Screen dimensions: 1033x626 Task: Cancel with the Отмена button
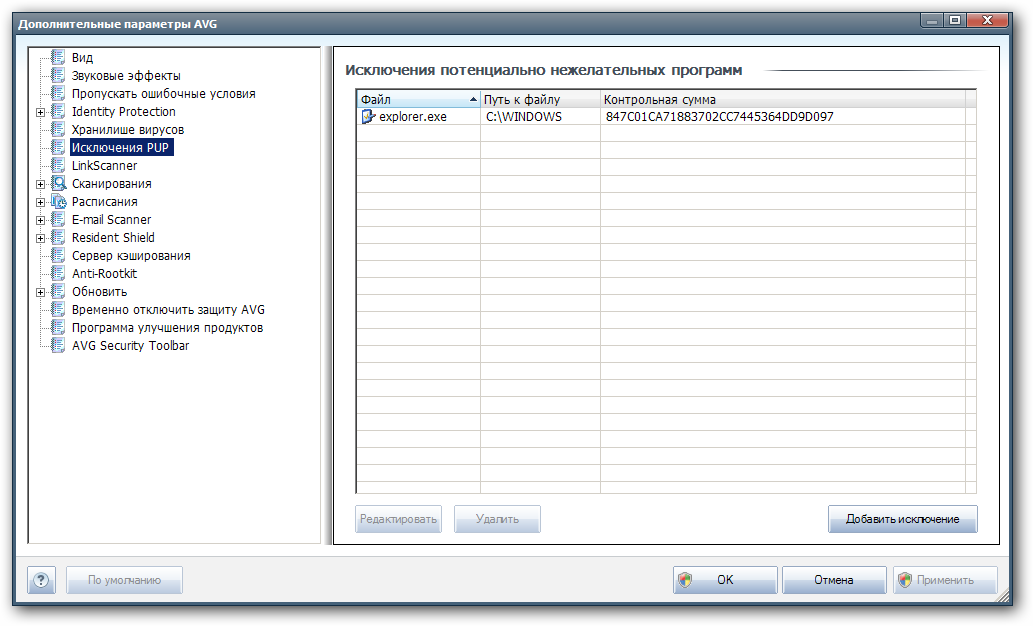pyautogui.click(x=834, y=580)
